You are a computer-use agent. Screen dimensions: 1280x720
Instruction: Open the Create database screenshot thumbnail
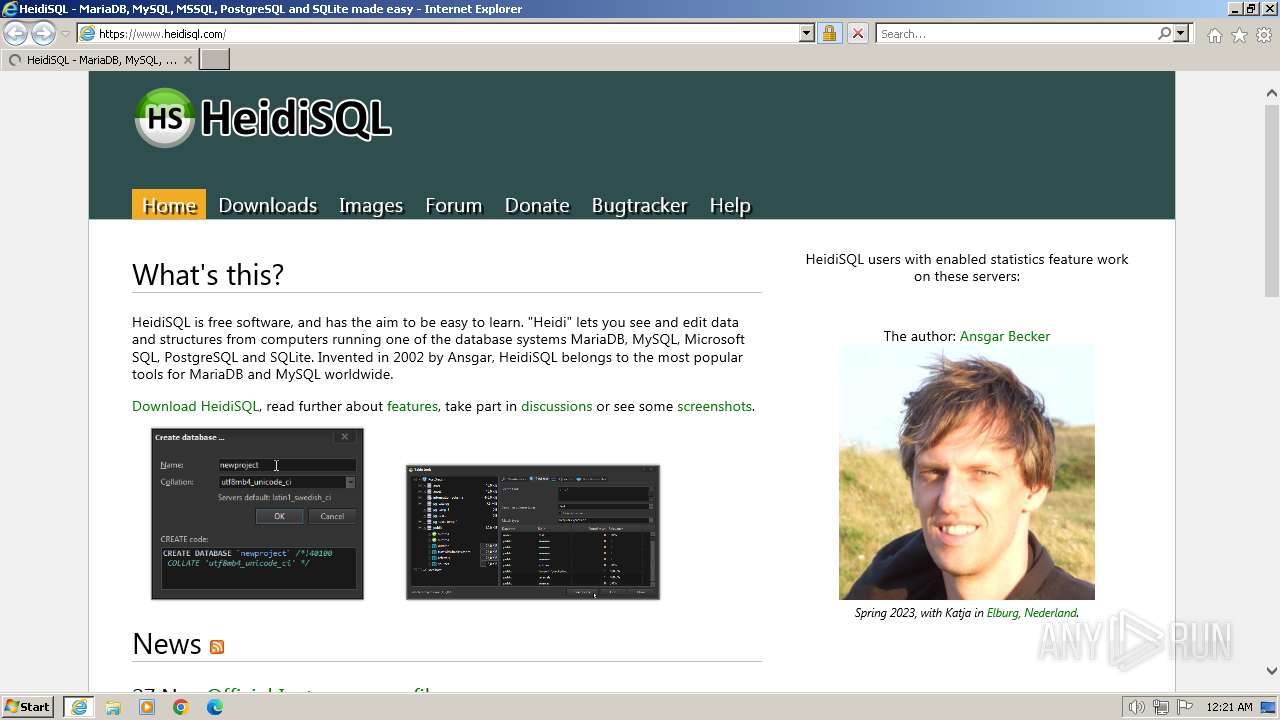pos(257,514)
